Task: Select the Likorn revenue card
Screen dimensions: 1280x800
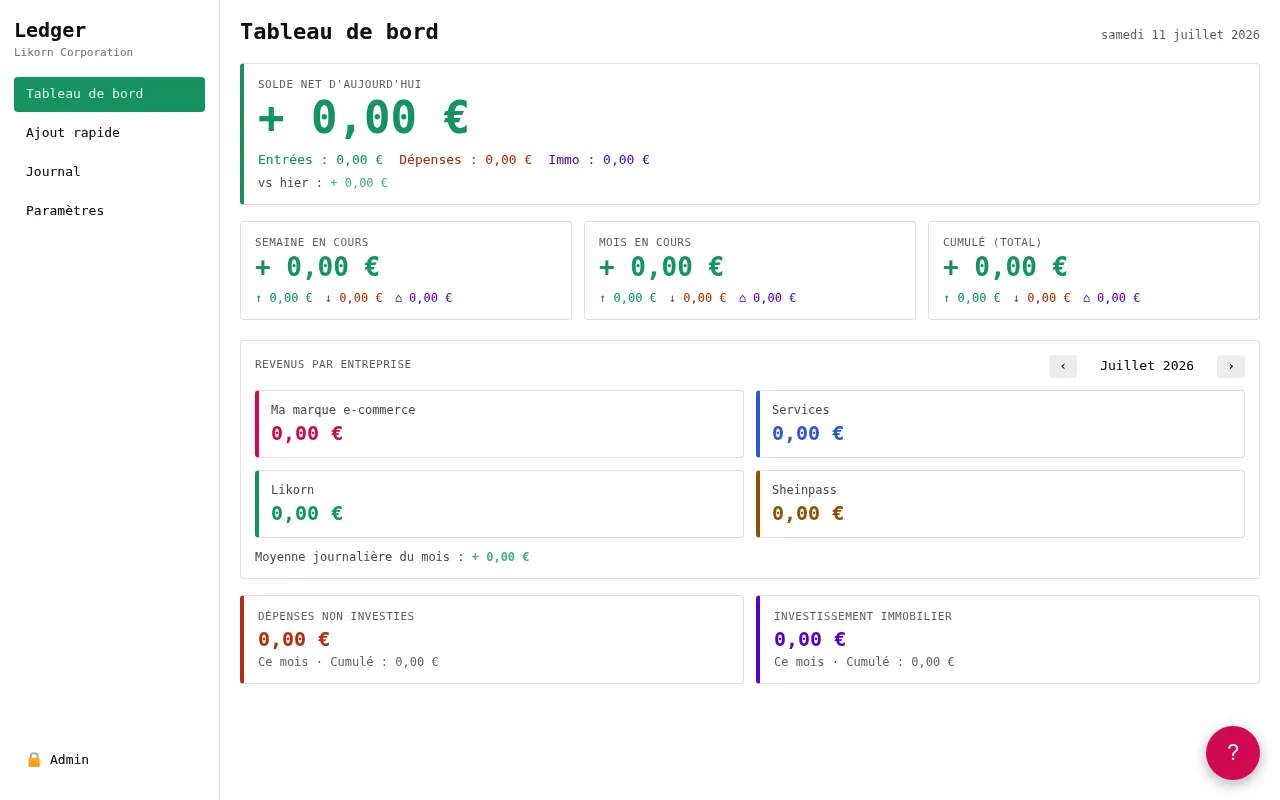Action: (499, 504)
